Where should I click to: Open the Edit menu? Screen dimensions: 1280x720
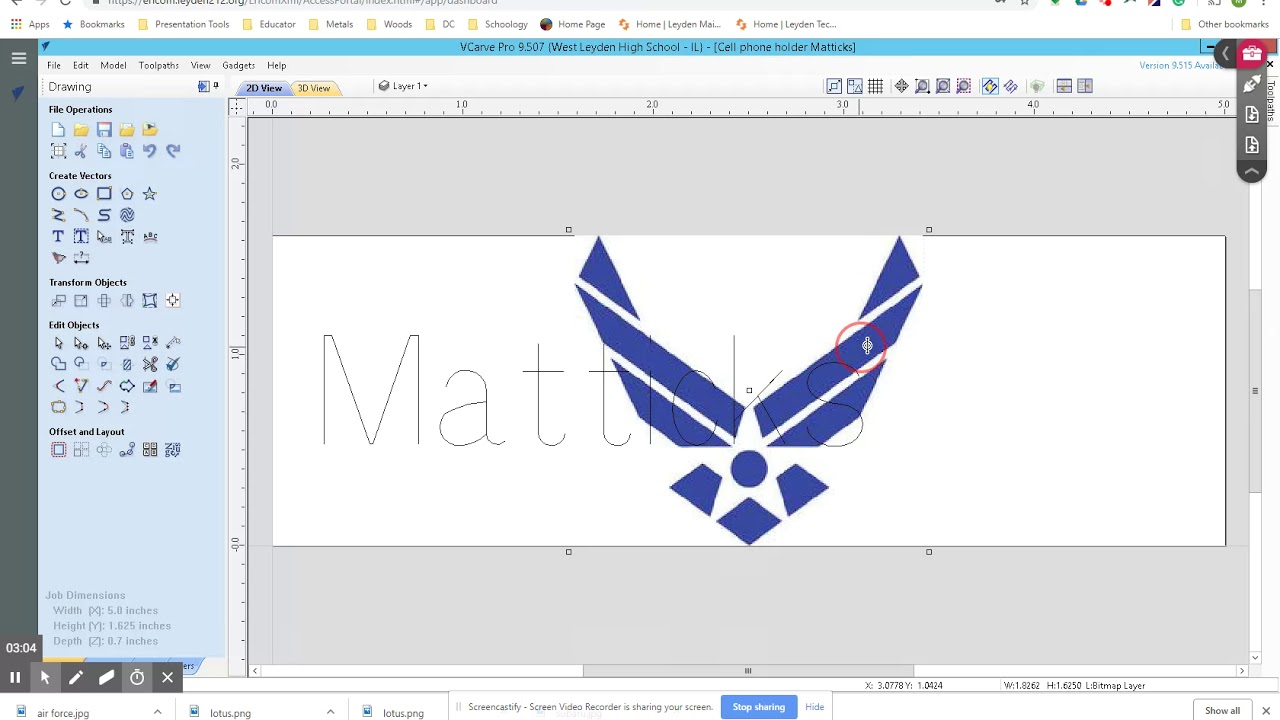point(81,66)
